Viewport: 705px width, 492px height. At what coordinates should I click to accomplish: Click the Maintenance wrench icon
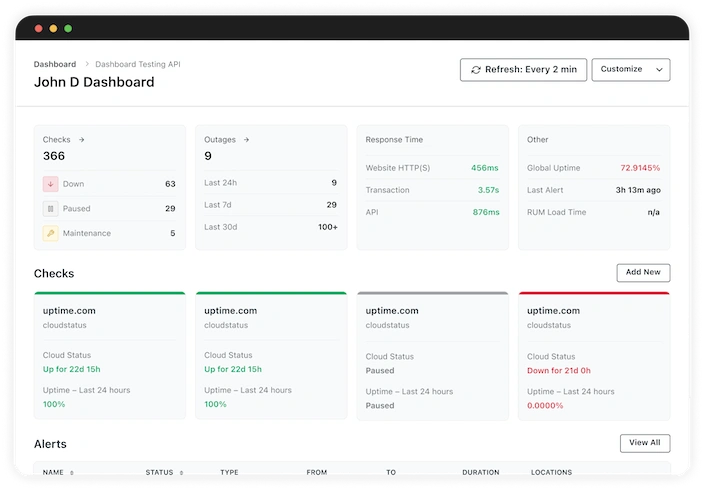50,233
